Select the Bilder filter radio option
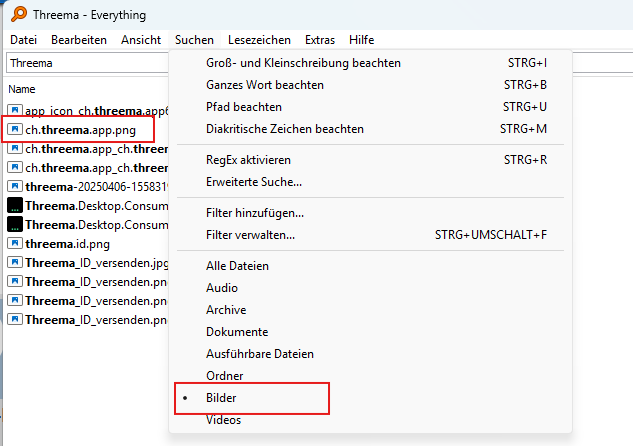Screen dimensions: 633x446 tap(221, 397)
